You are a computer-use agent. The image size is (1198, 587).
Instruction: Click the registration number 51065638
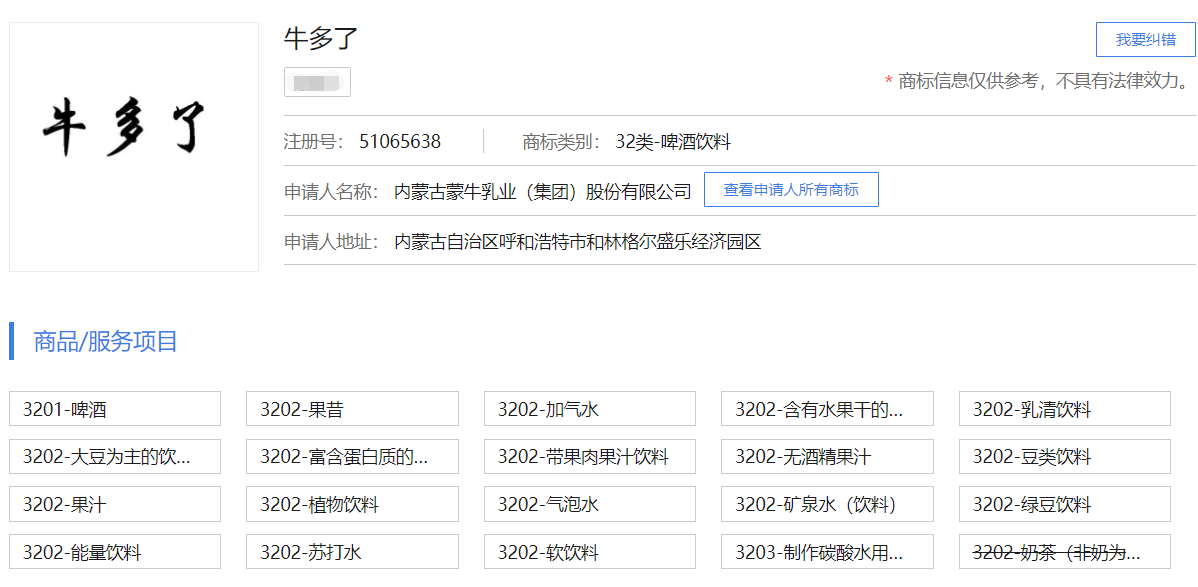(400, 141)
